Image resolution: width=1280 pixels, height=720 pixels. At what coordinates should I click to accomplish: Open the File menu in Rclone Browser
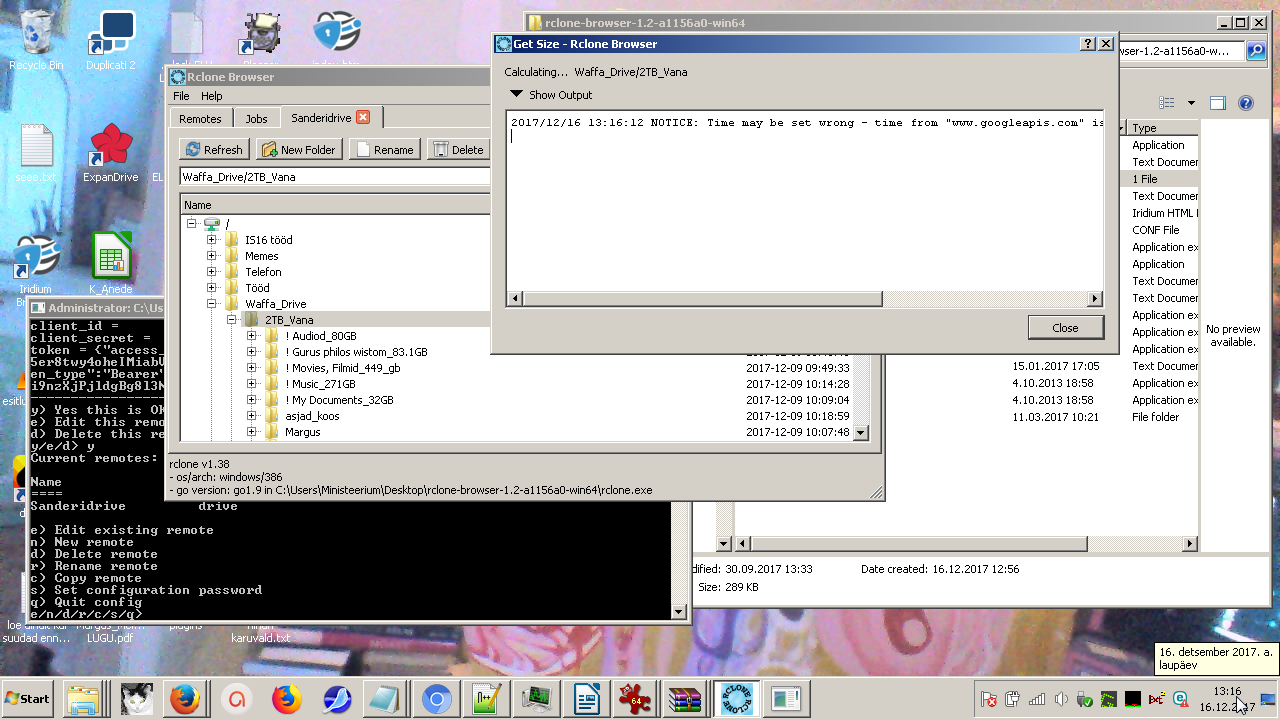(181, 96)
